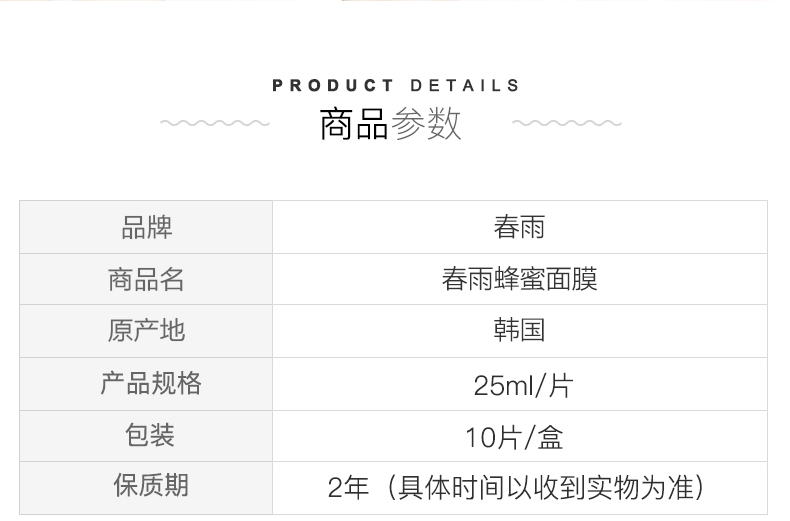Viewport: 790px width, 521px height.
Task: Click the black 商品 title text
Action: [353, 125]
